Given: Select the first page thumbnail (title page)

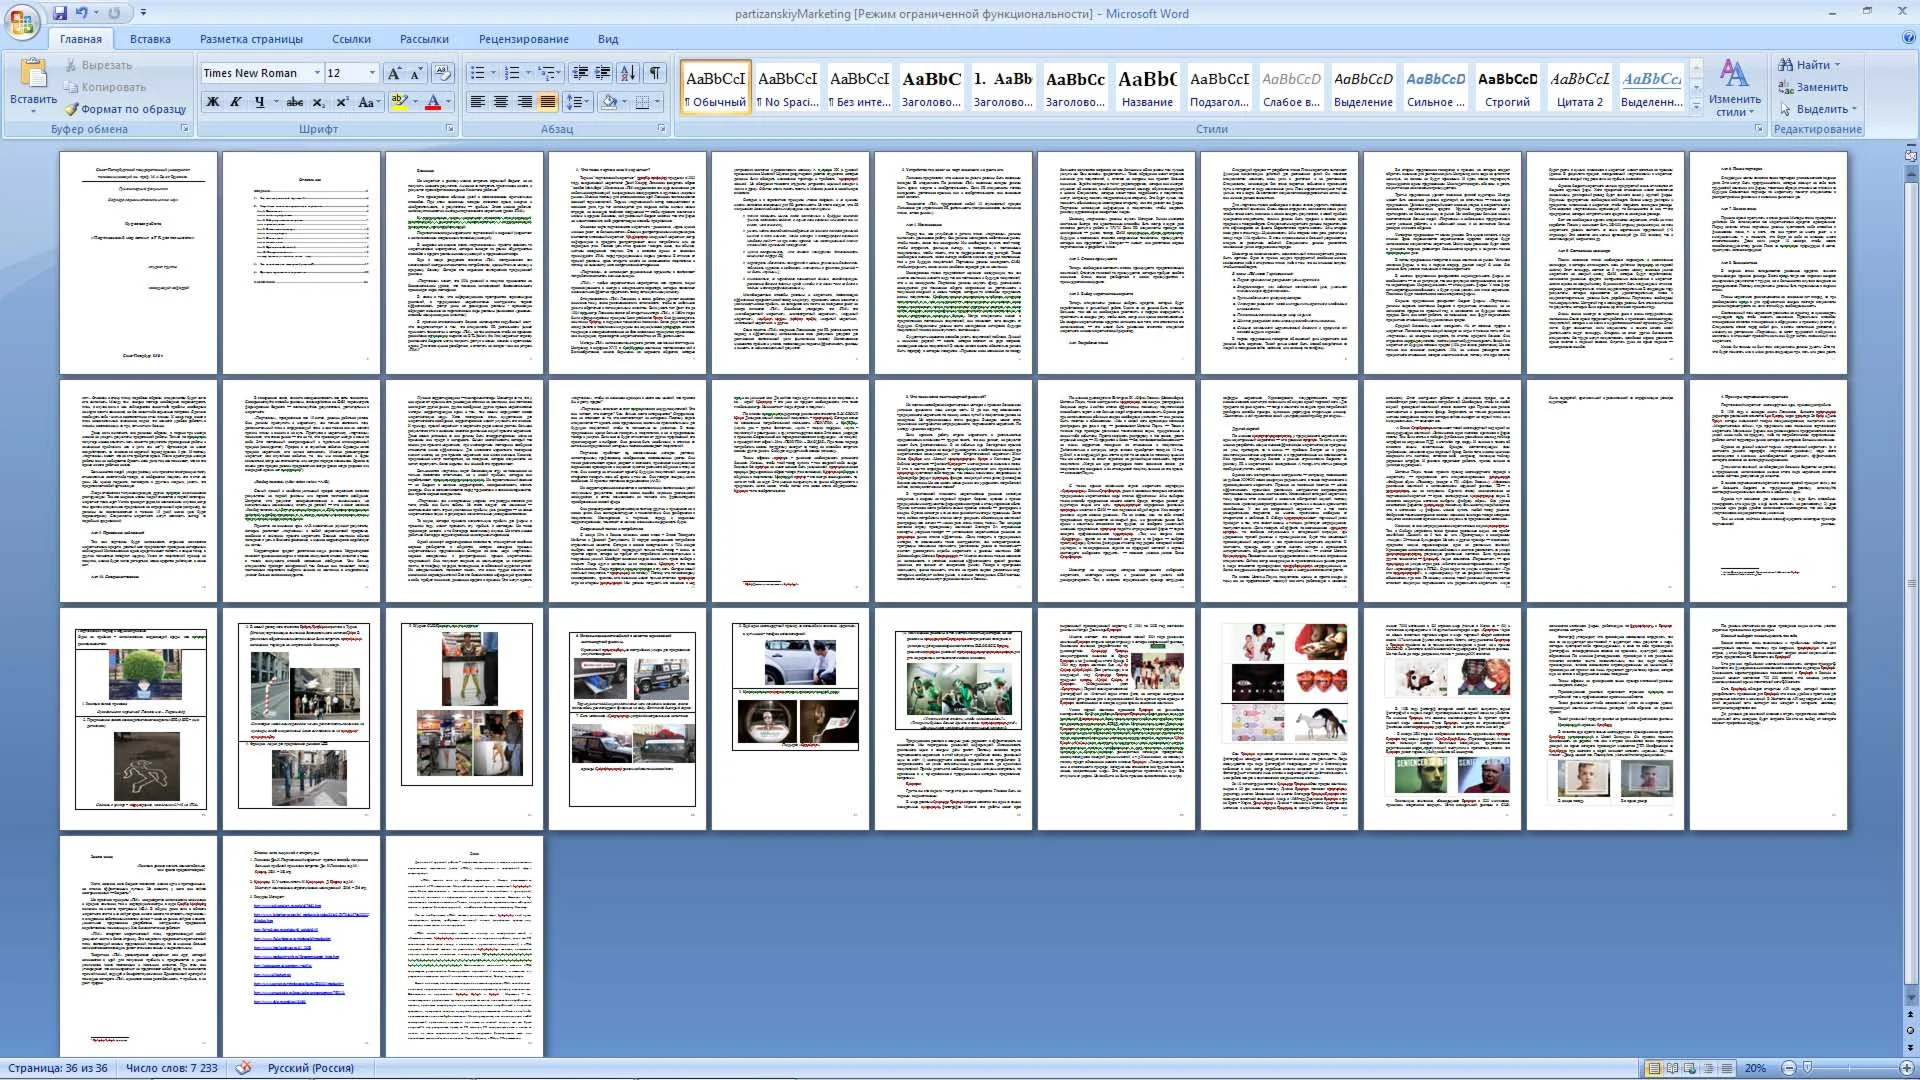Looking at the screenshot, I should [138, 263].
